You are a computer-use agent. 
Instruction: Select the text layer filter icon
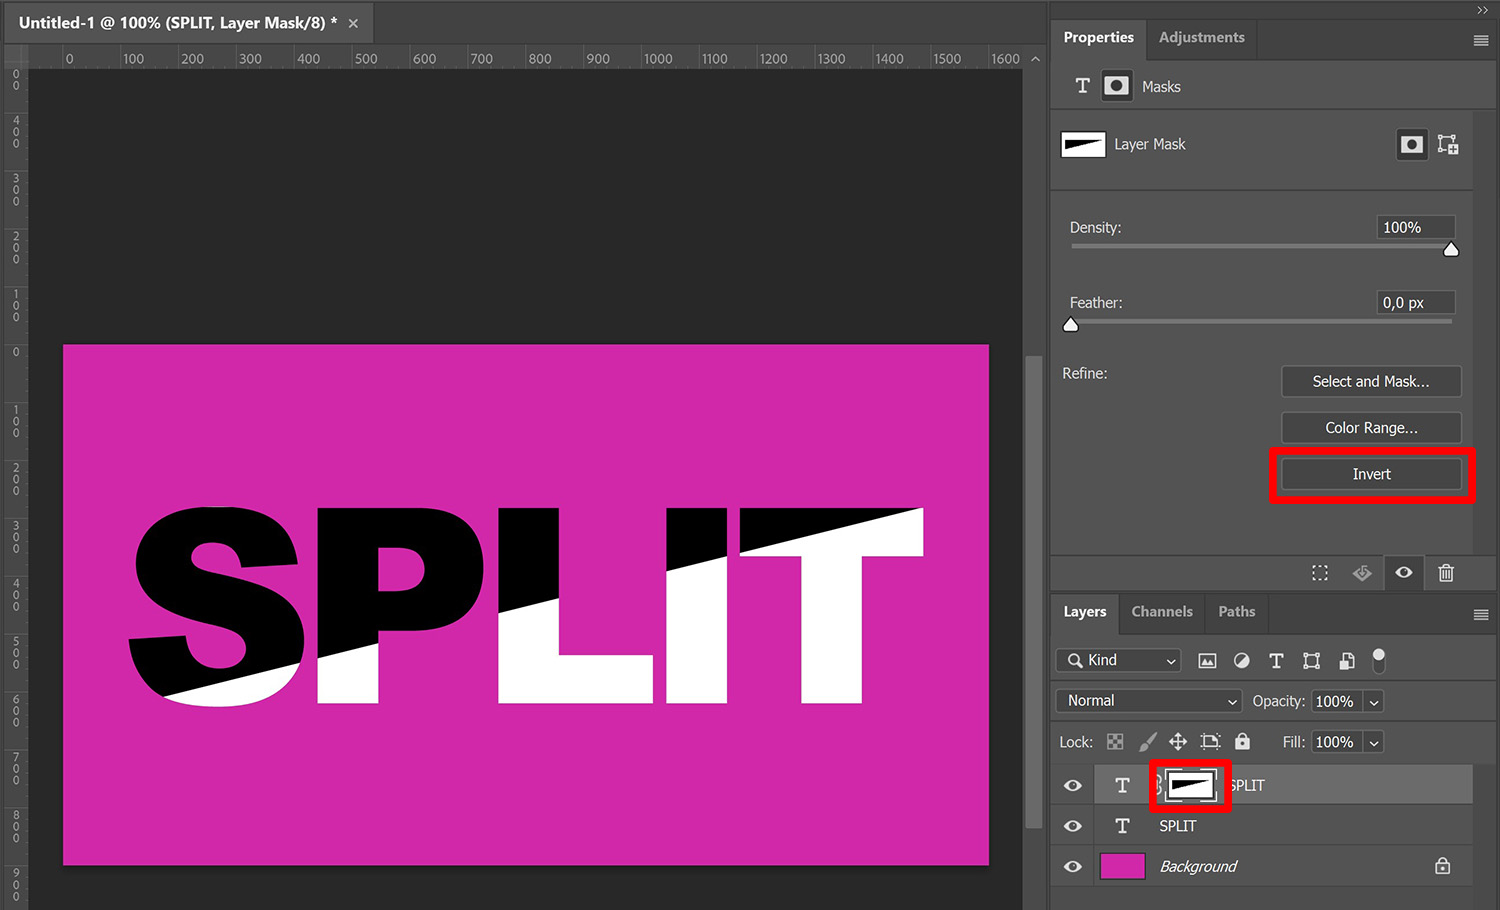[1276, 660]
